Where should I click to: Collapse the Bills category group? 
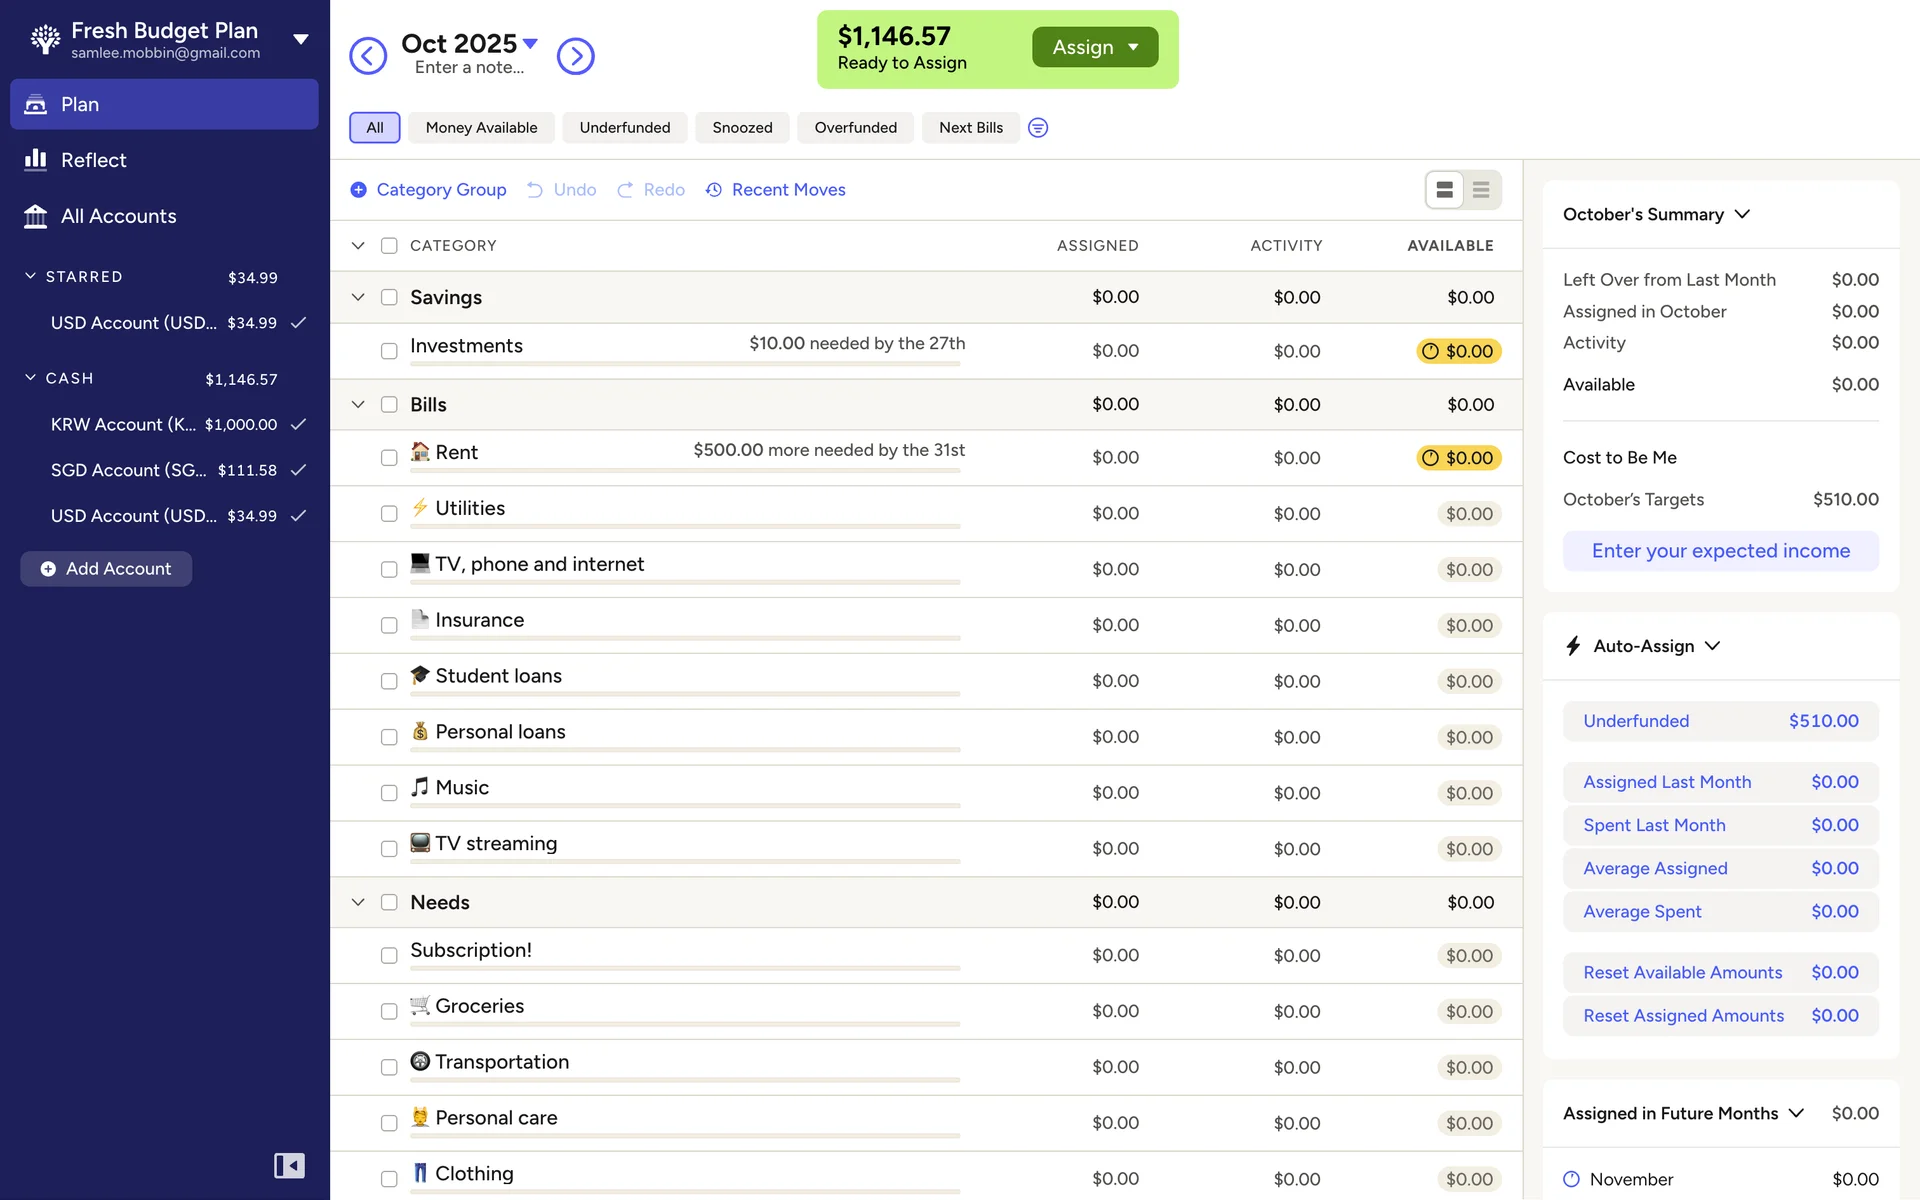pos(358,405)
